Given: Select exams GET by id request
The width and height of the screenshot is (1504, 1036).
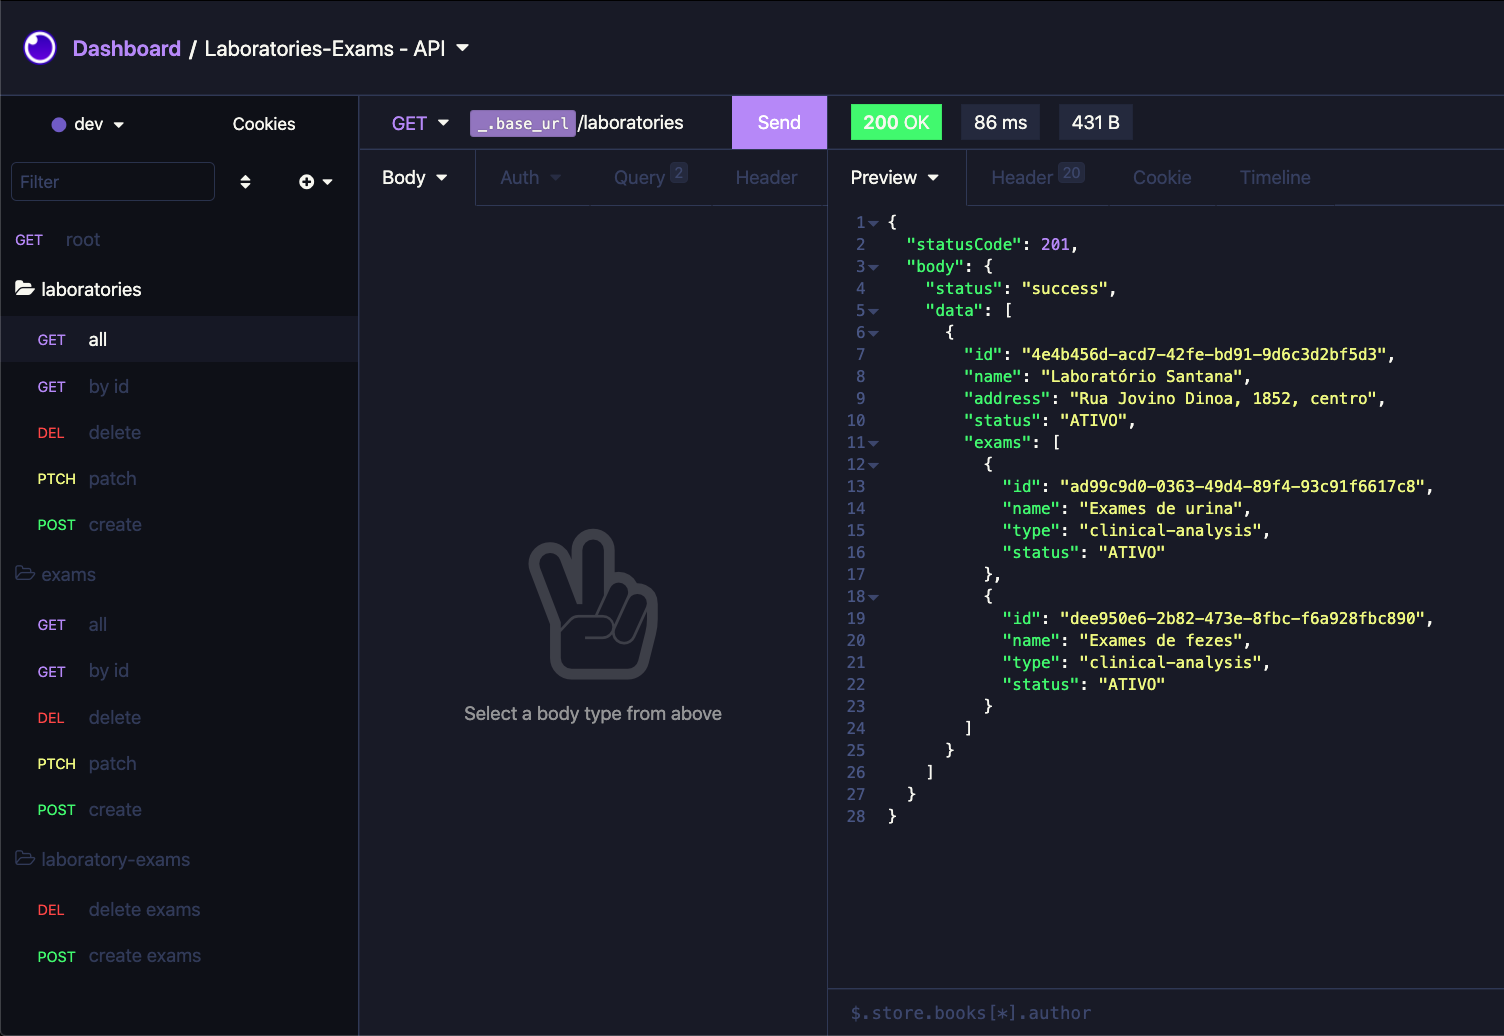Looking at the screenshot, I should pos(180,671).
